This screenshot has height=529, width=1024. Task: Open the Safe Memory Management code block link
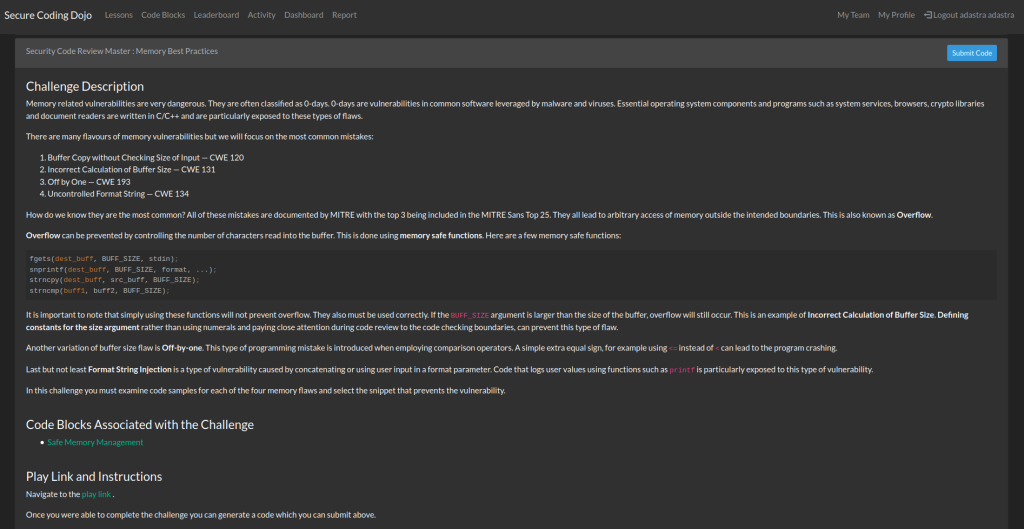95,442
